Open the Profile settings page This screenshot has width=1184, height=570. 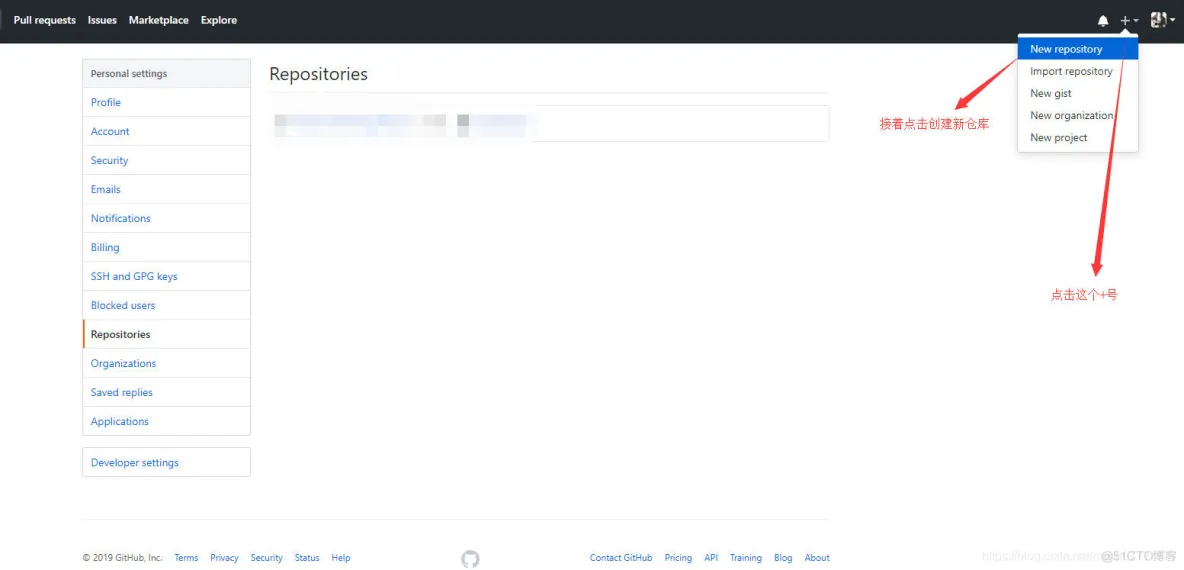tap(106, 103)
